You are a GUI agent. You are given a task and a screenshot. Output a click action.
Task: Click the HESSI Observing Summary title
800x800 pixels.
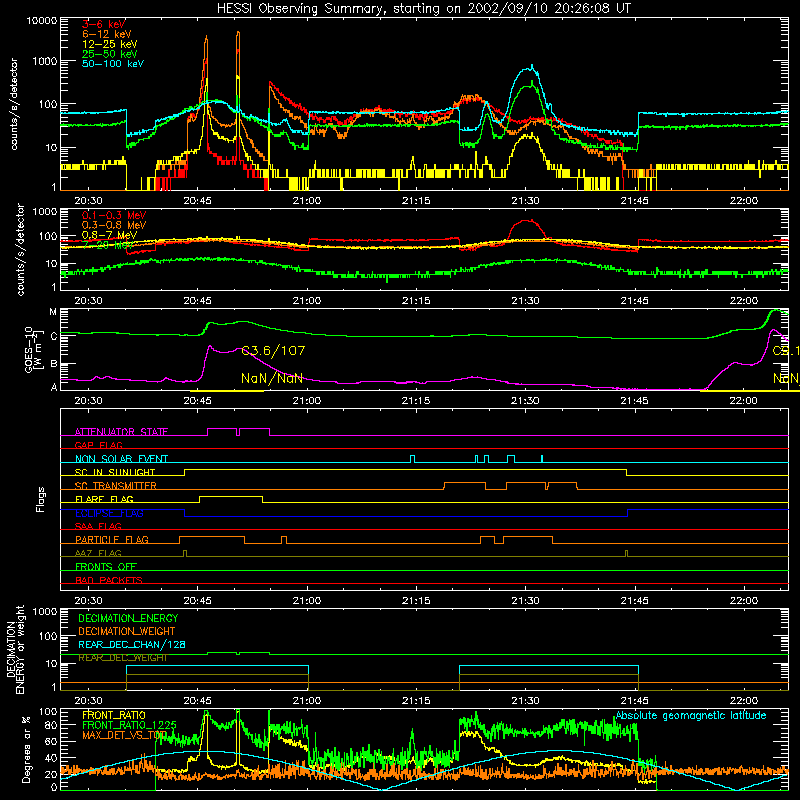click(424, 9)
